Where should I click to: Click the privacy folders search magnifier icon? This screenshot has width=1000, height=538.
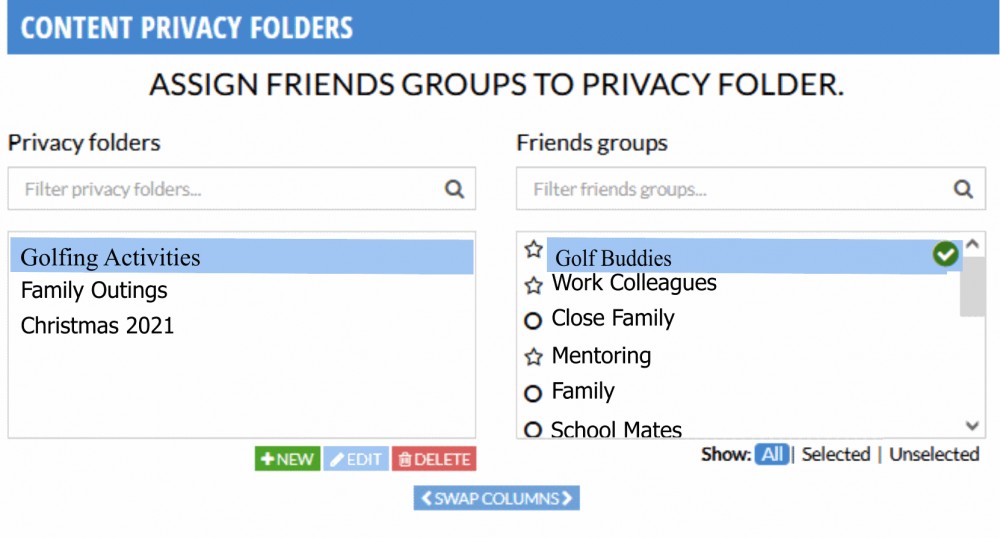click(454, 189)
